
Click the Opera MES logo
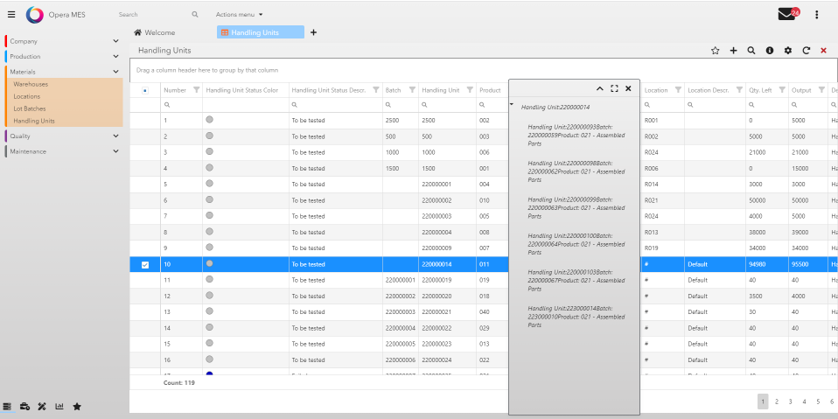pos(35,14)
